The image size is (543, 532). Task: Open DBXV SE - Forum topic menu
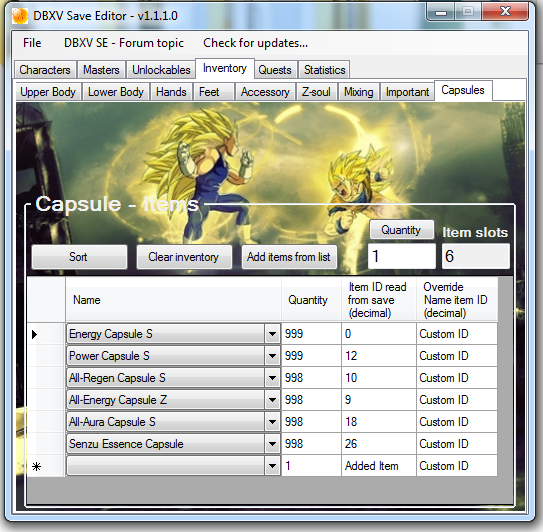[124, 43]
